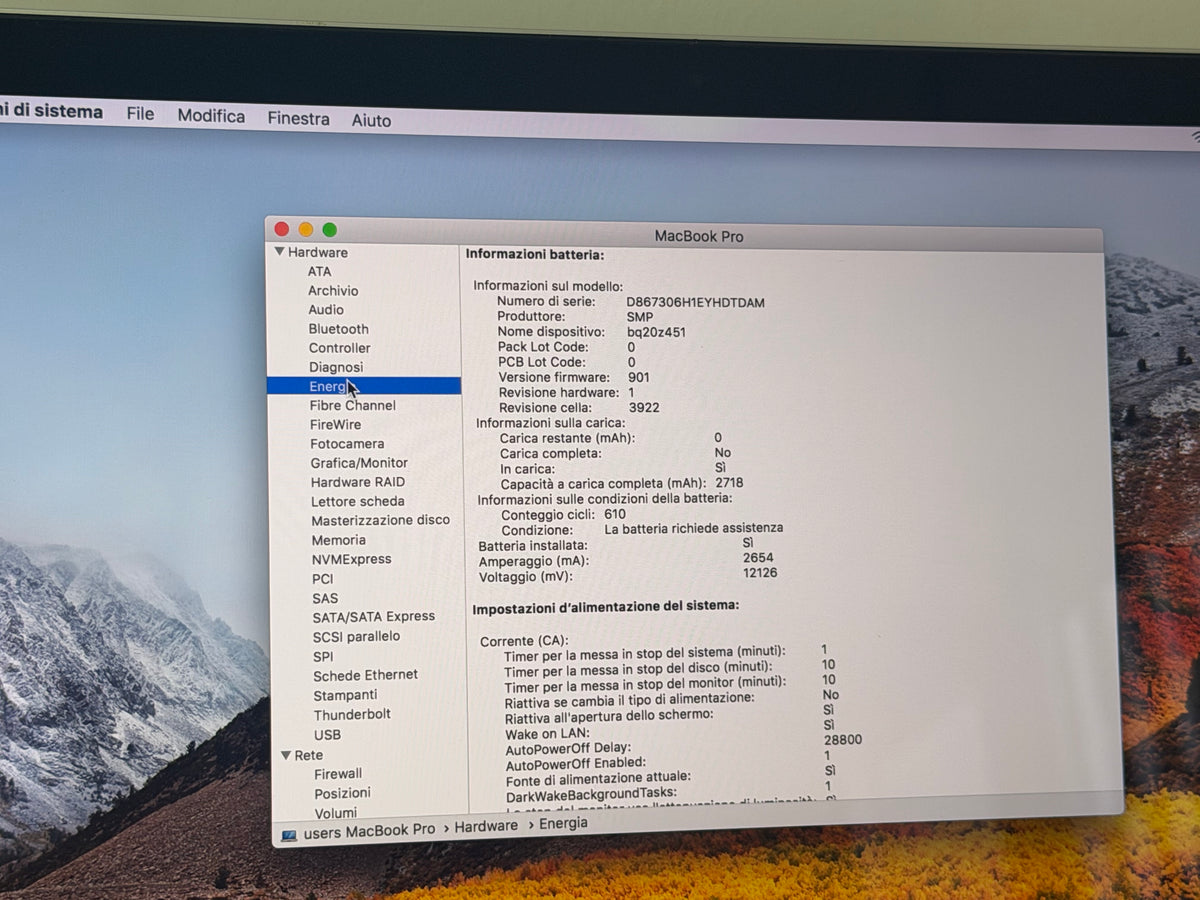Click the green zoom window button
This screenshot has height=900, width=1200.
[329, 229]
